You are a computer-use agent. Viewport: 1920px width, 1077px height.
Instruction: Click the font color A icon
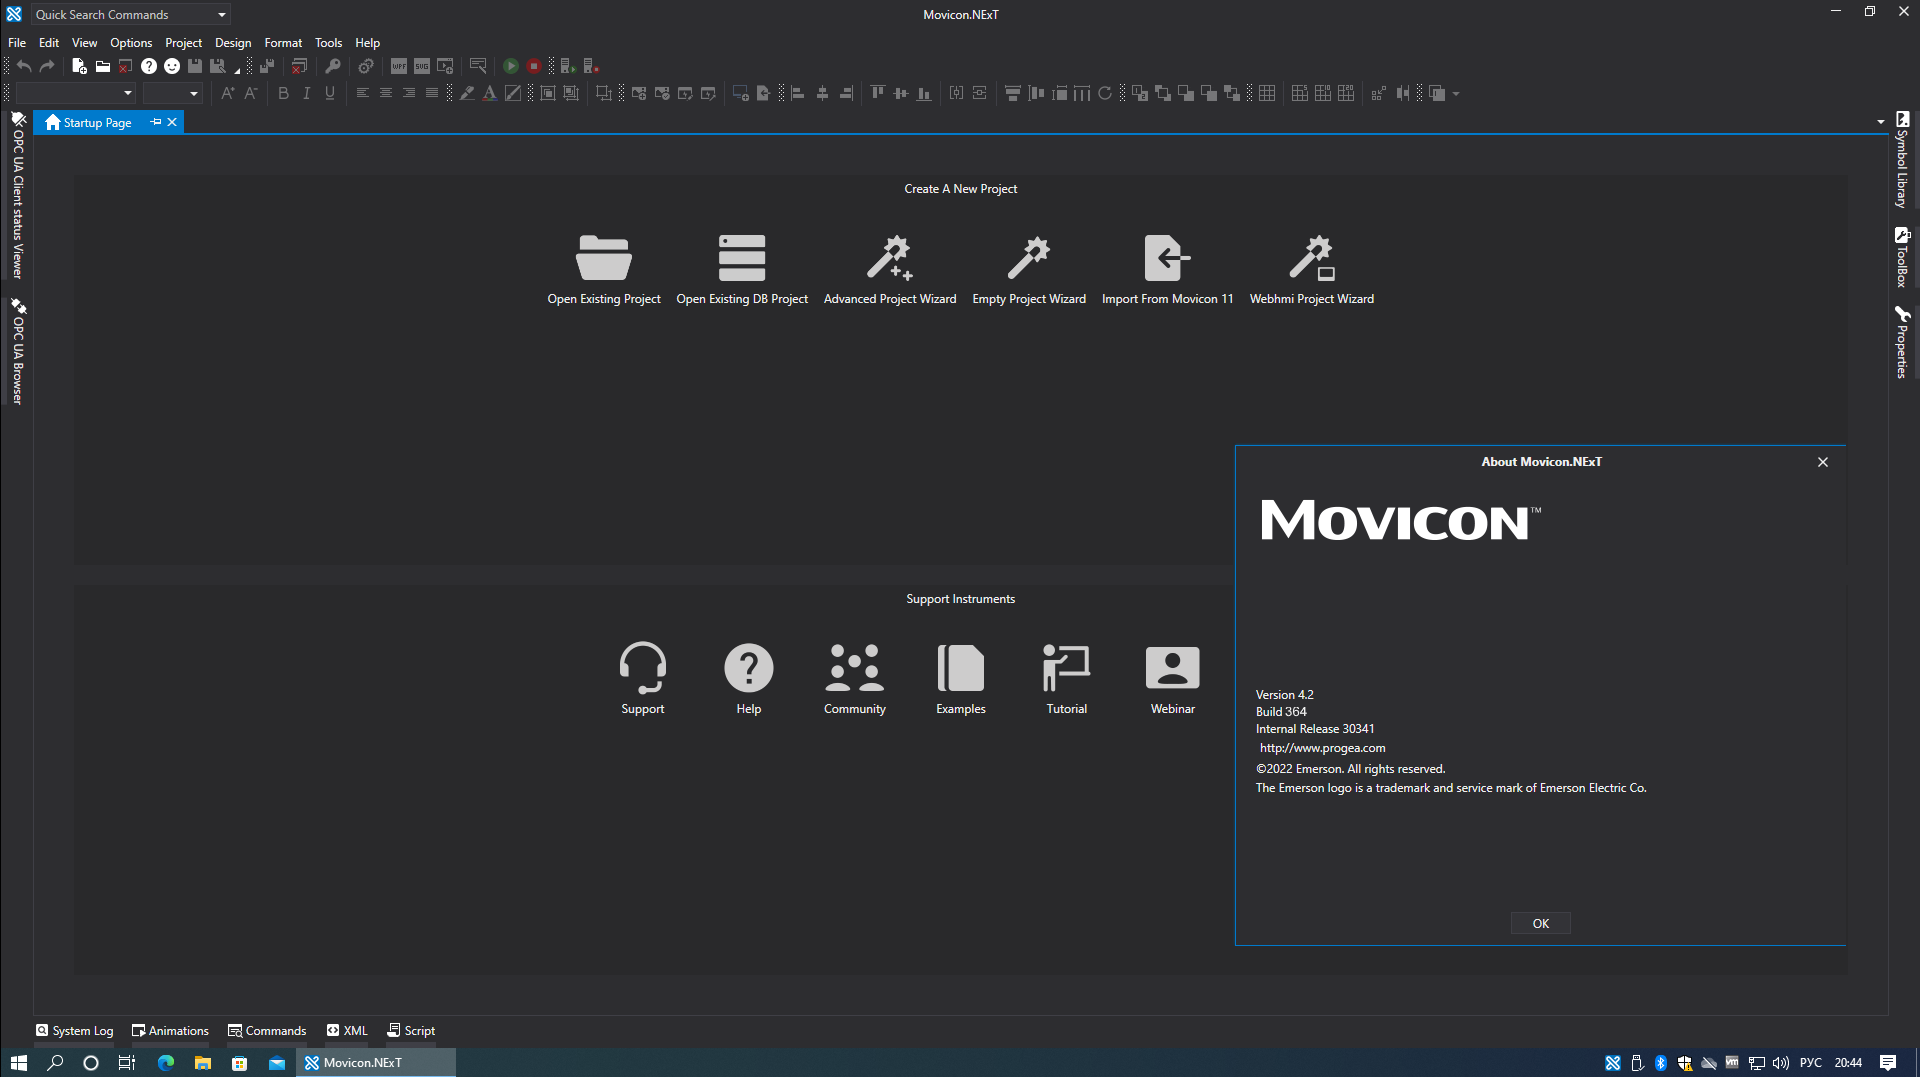coord(490,93)
